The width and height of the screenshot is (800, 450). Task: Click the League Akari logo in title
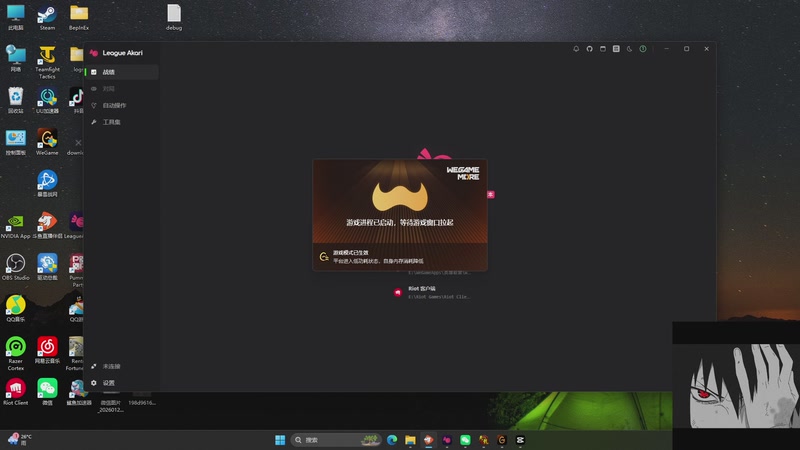(x=94, y=53)
